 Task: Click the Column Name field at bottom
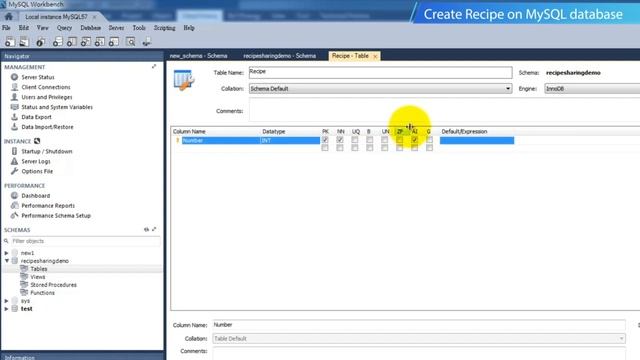tap(419, 325)
